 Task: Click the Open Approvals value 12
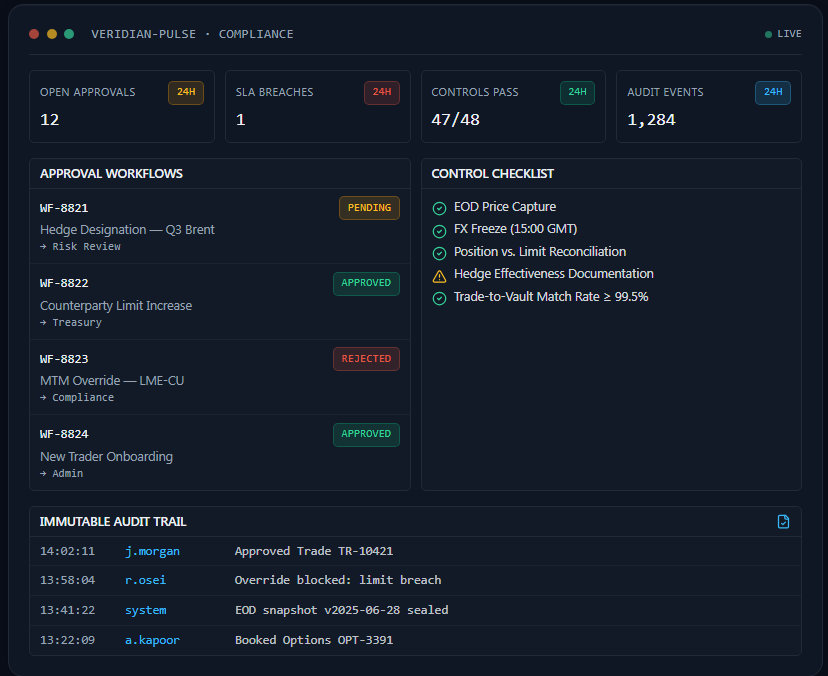pos(50,120)
